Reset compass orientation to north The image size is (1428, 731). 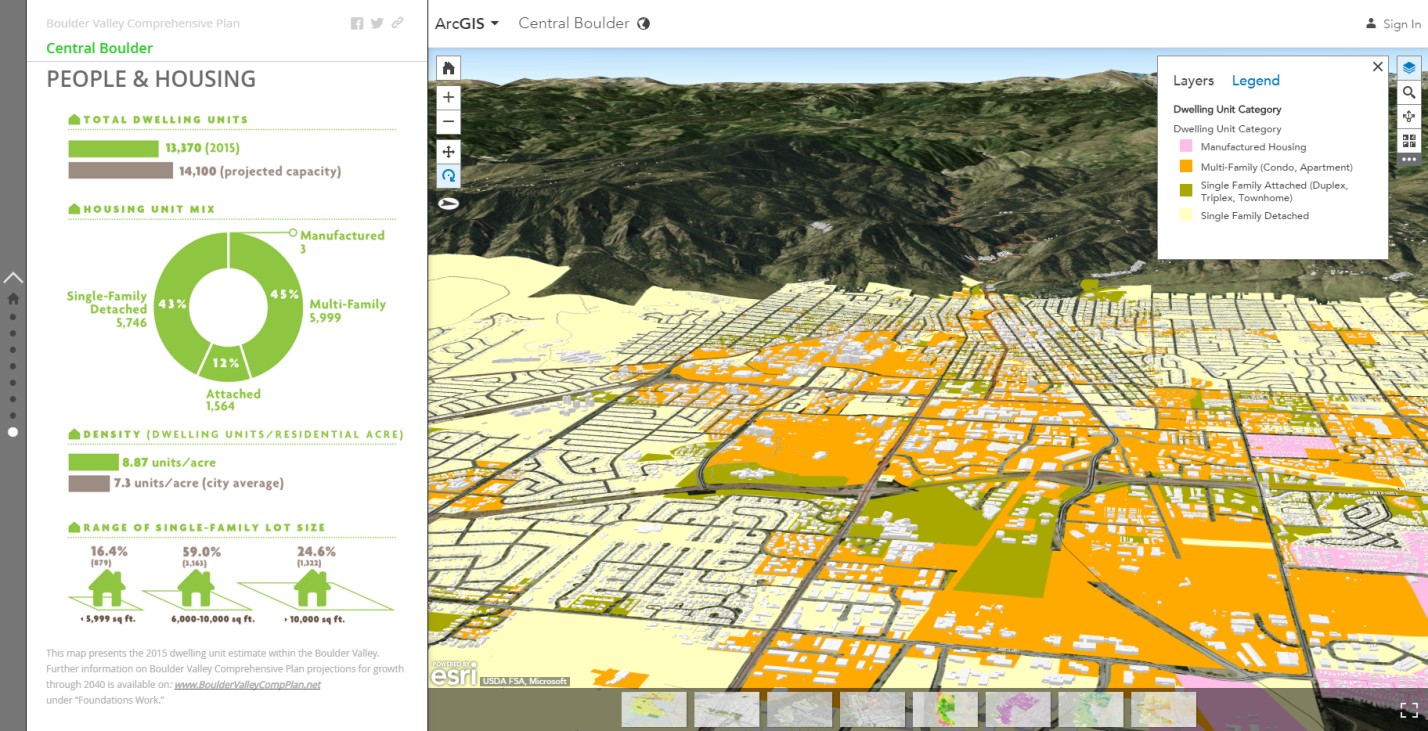(448, 203)
